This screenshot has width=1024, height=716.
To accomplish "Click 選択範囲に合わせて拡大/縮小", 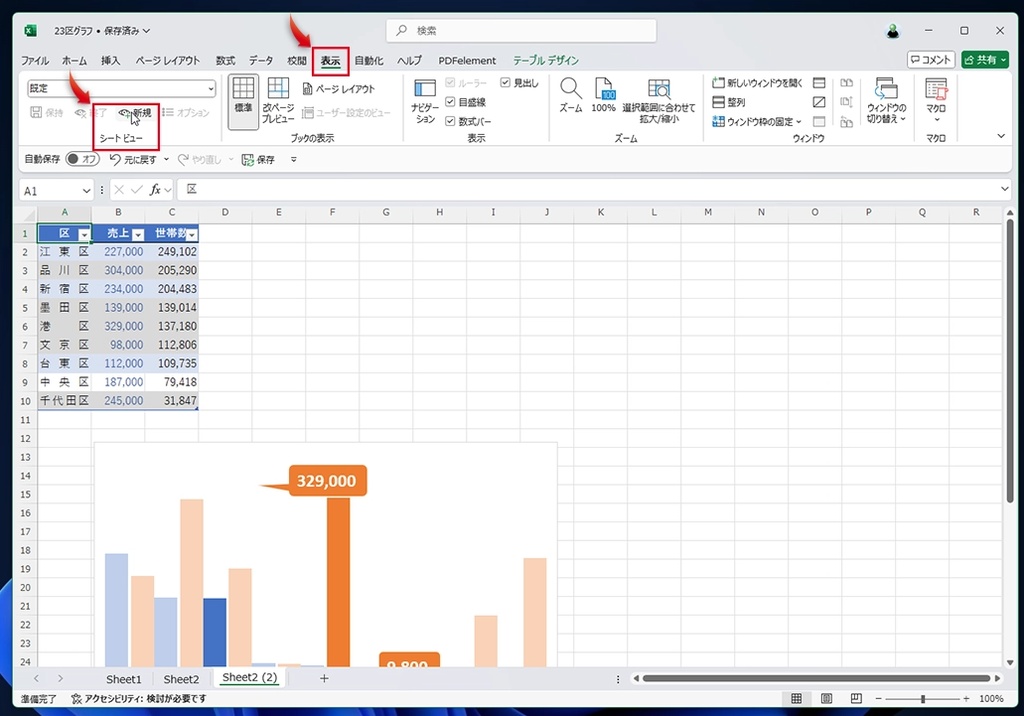I will pyautogui.click(x=658, y=101).
